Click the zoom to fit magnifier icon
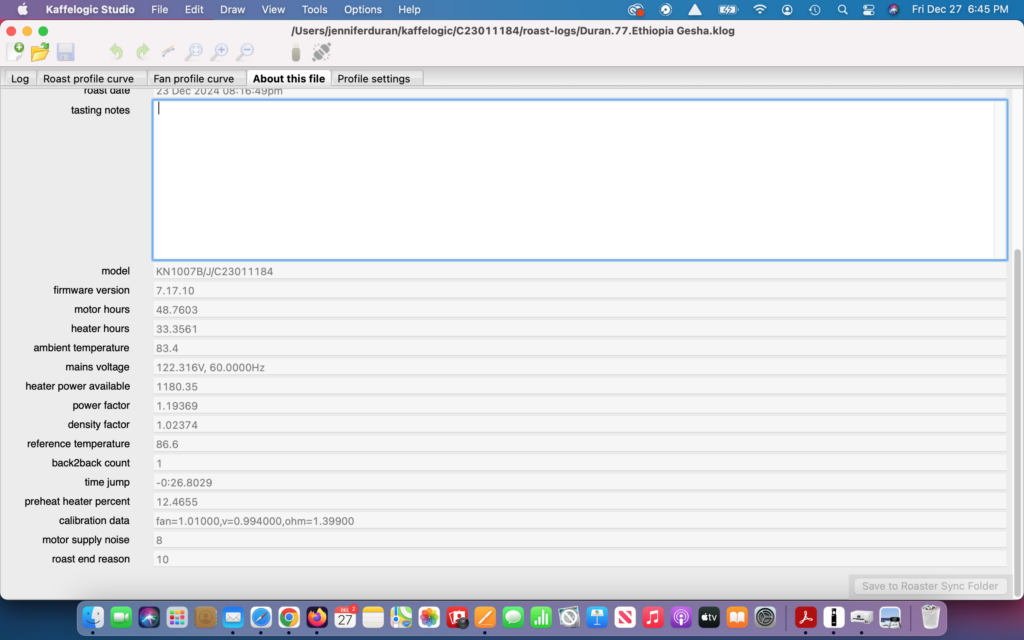Screen dimensions: 1024x640 (x=194, y=52)
